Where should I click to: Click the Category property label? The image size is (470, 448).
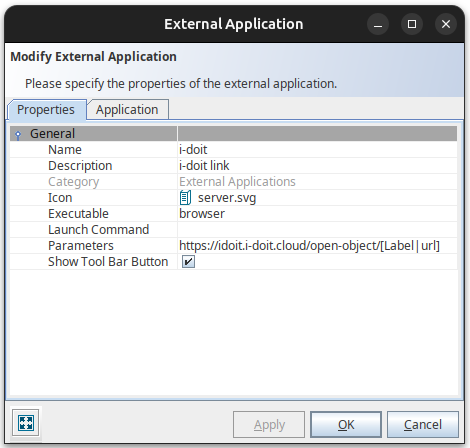click(x=74, y=182)
